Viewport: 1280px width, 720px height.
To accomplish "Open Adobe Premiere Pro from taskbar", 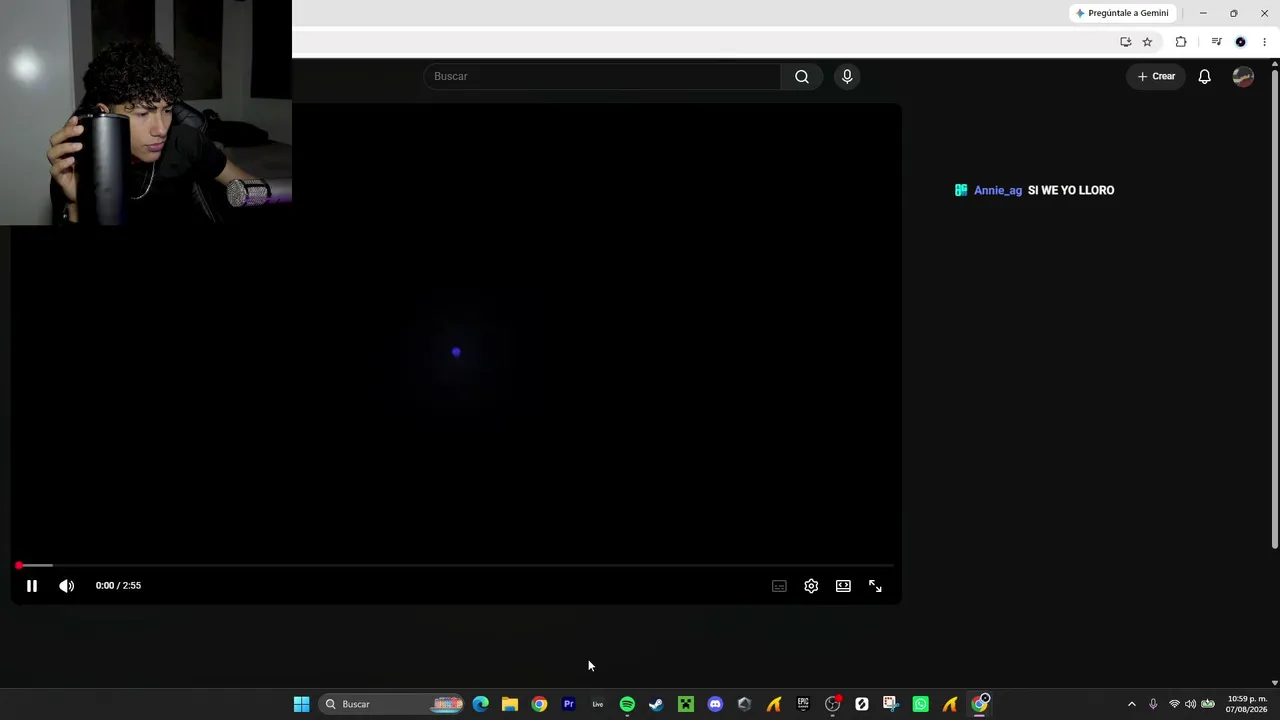I will point(568,704).
